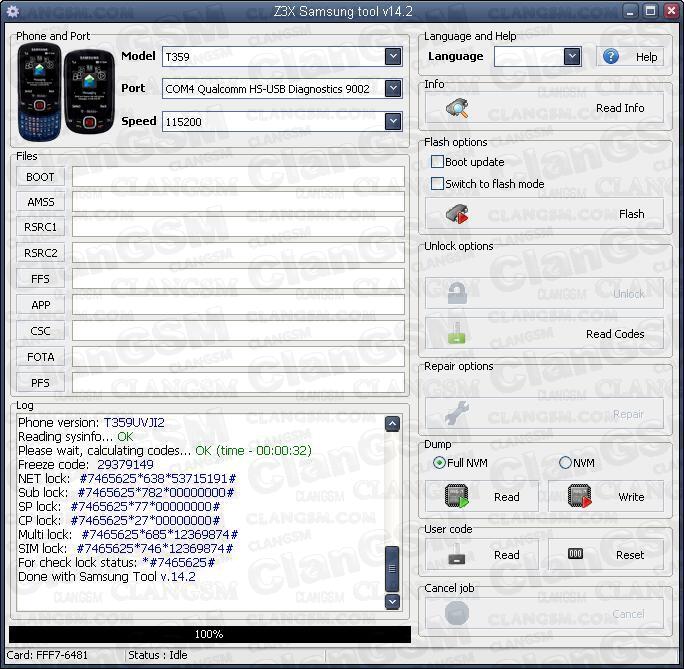Viewport: 684px width, 669px height.
Task: Click the CSC file path field
Action: (x=238, y=331)
